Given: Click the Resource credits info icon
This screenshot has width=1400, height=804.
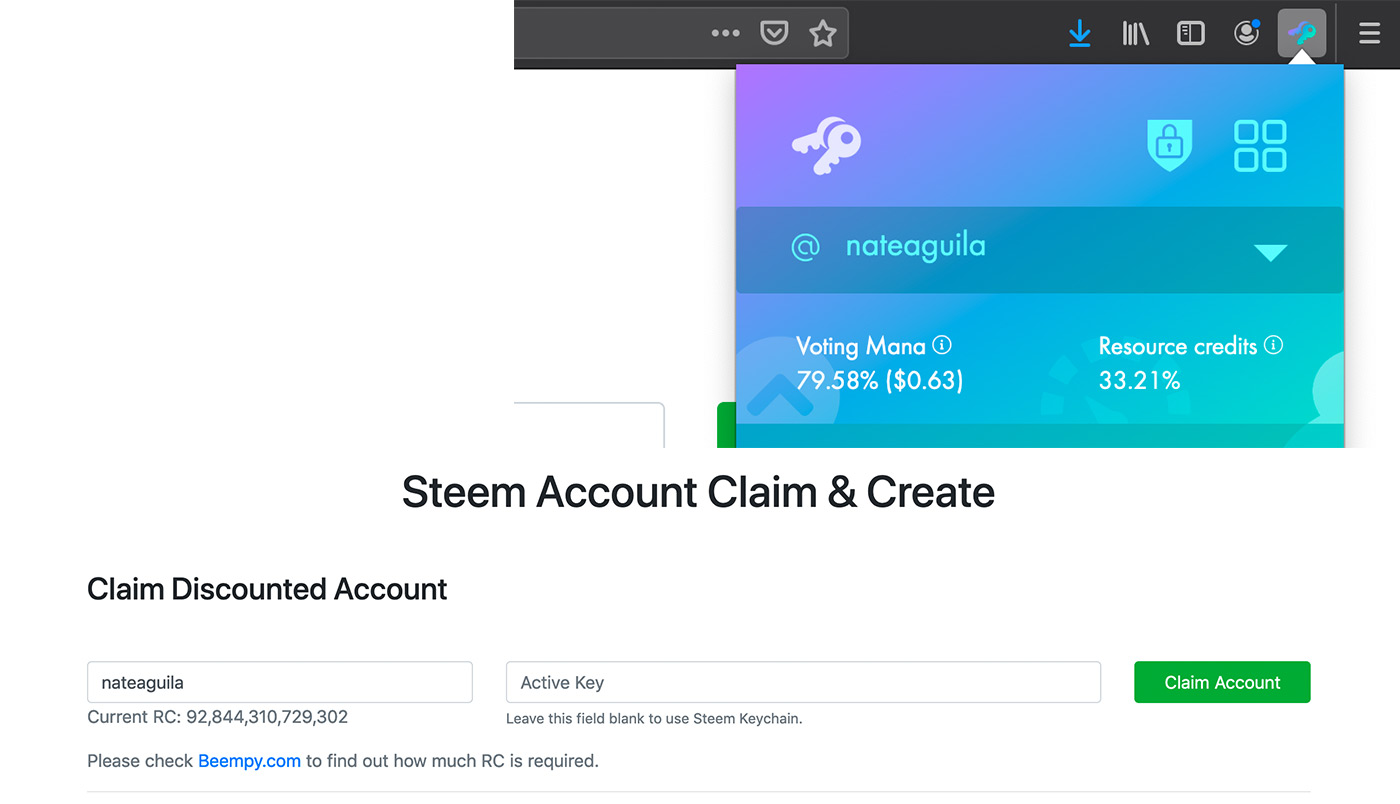Looking at the screenshot, I should click(x=1274, y=344).
